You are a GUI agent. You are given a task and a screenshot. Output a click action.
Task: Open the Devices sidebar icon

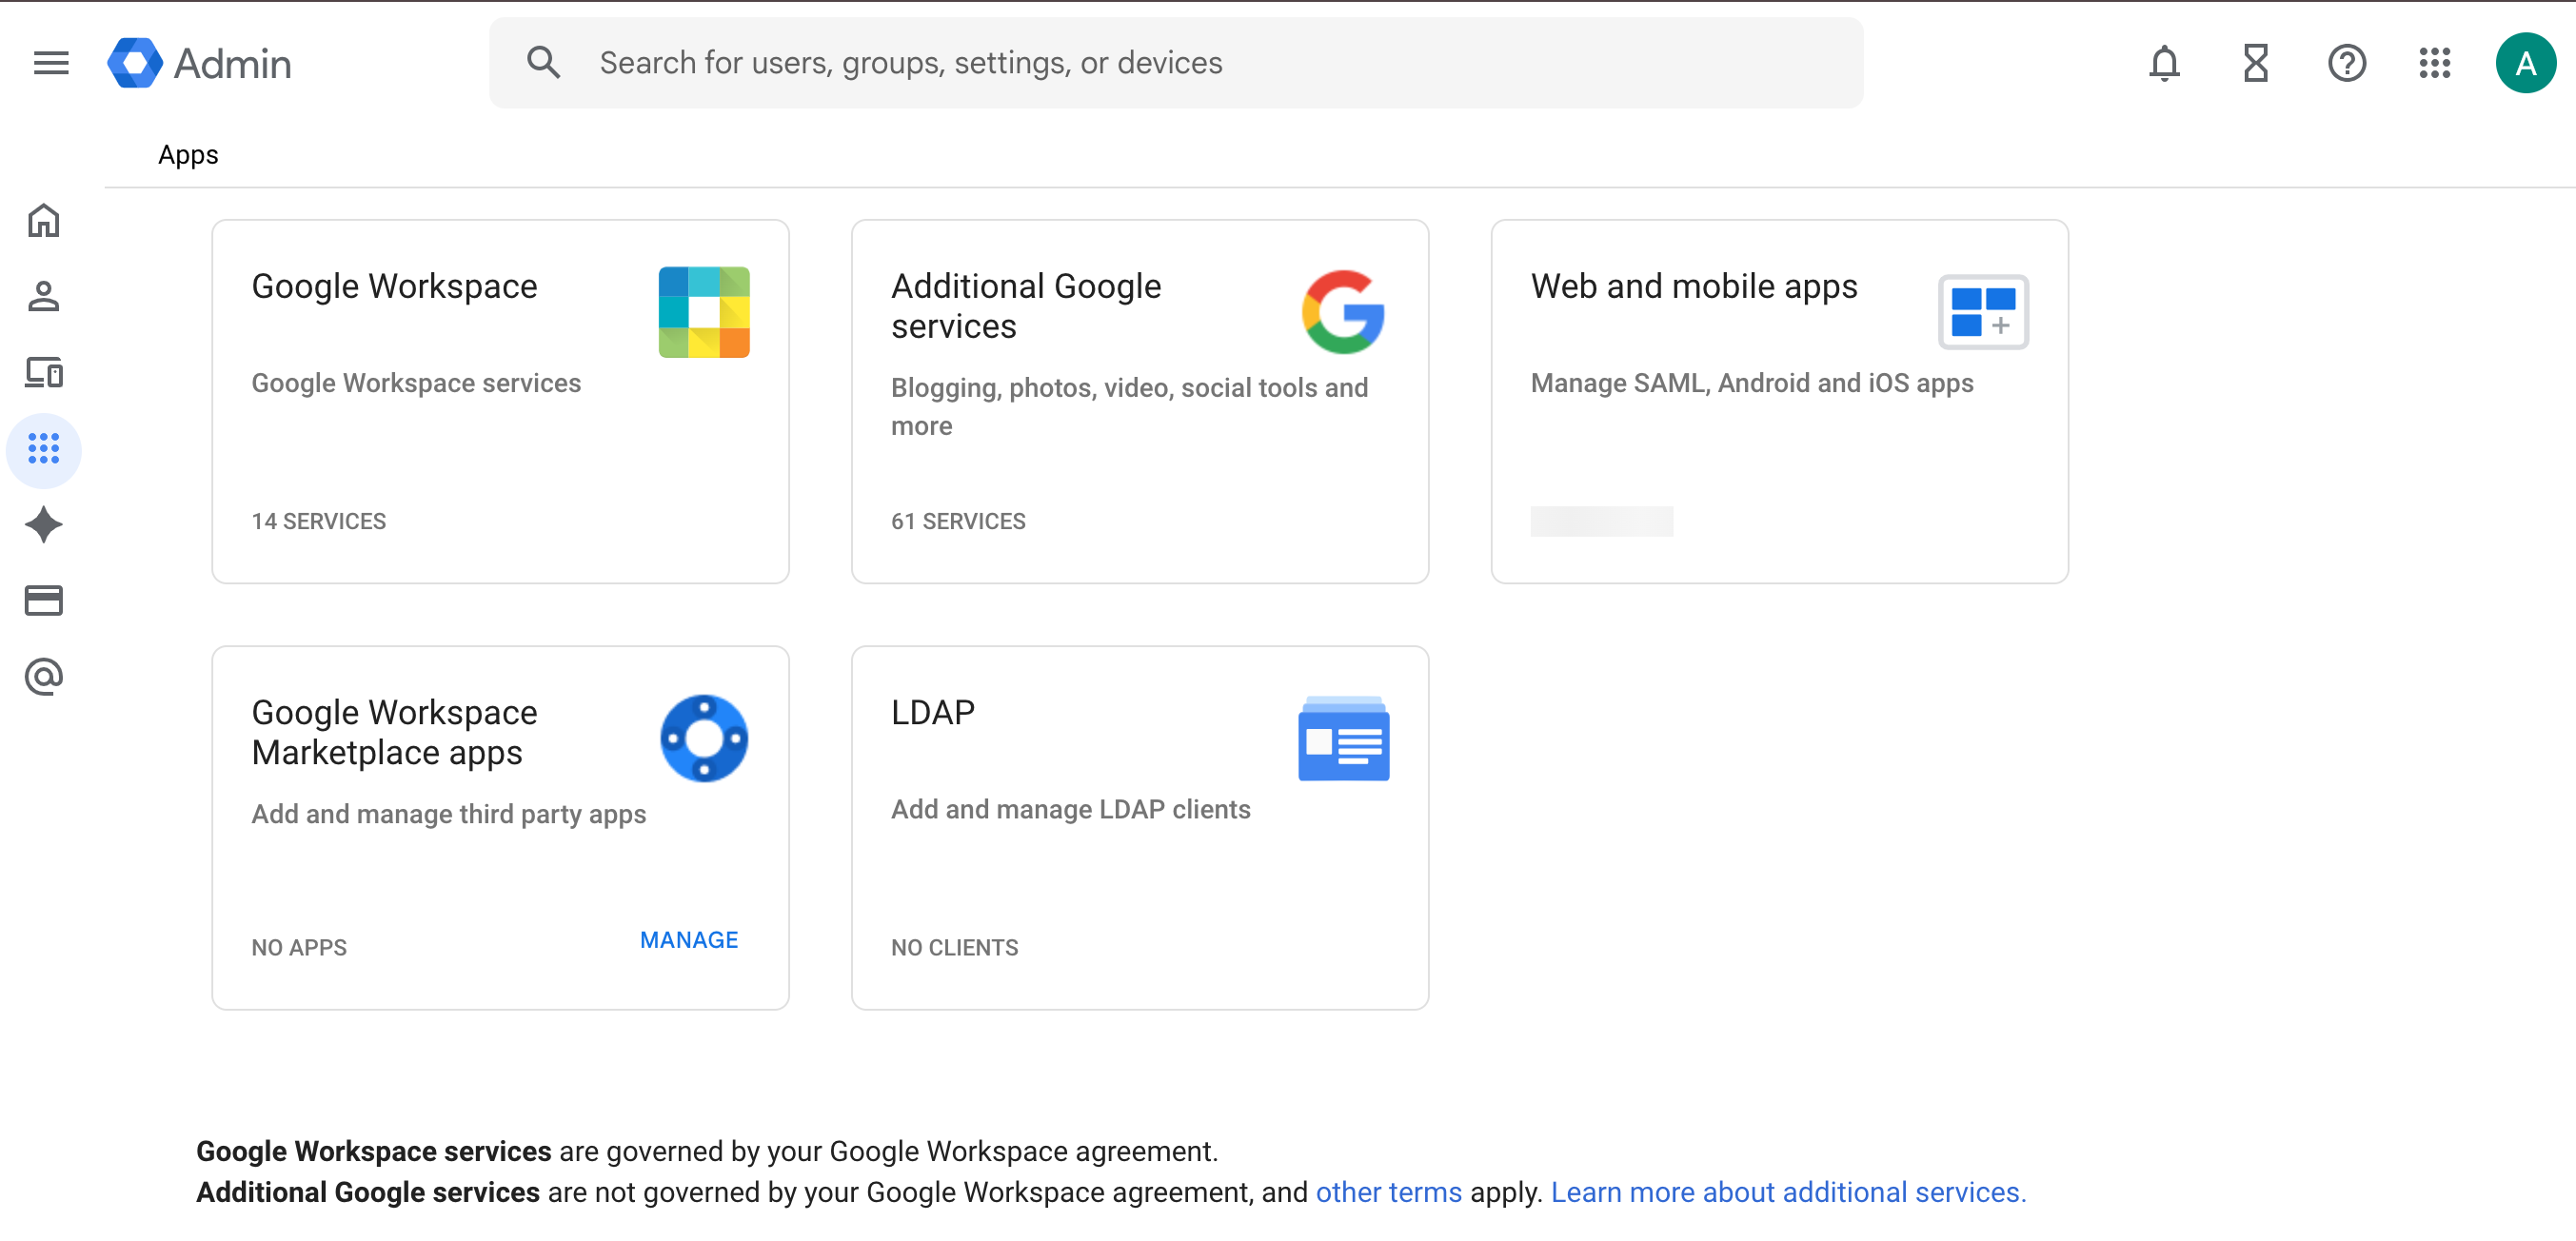point(44,373)
